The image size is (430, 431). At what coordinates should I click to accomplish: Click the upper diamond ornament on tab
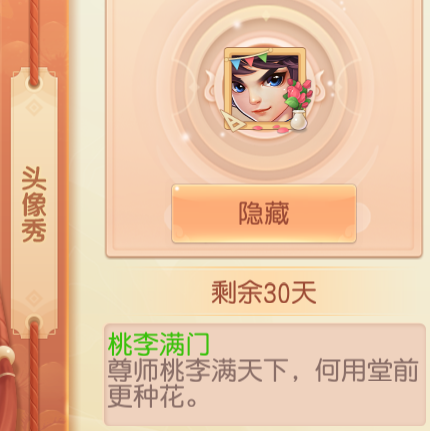tap(34, 107)
